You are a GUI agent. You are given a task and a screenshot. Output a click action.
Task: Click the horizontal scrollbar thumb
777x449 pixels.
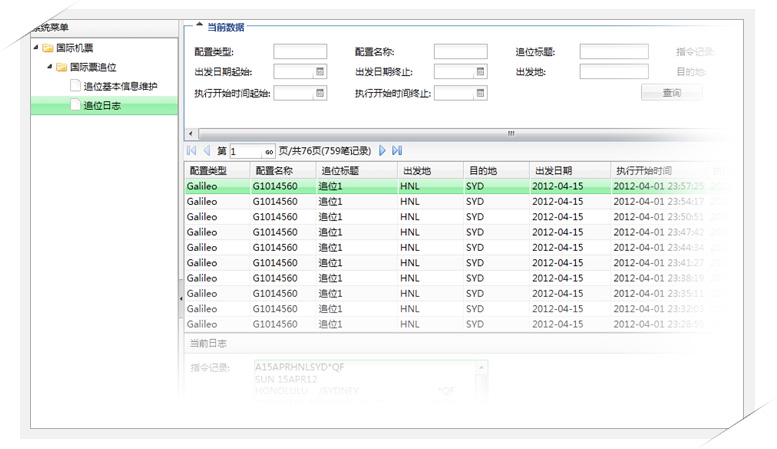click(510, 133)
